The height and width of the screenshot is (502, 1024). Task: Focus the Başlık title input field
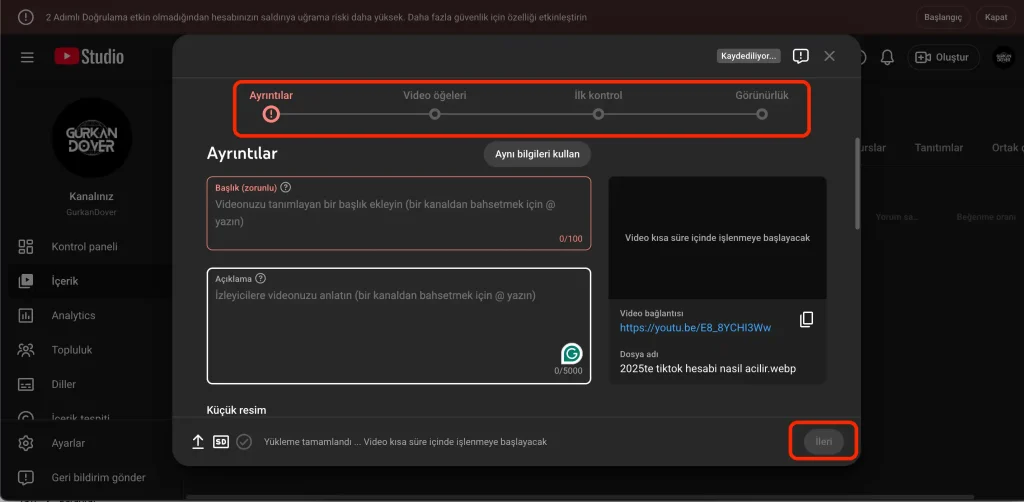tap(399, 213)
